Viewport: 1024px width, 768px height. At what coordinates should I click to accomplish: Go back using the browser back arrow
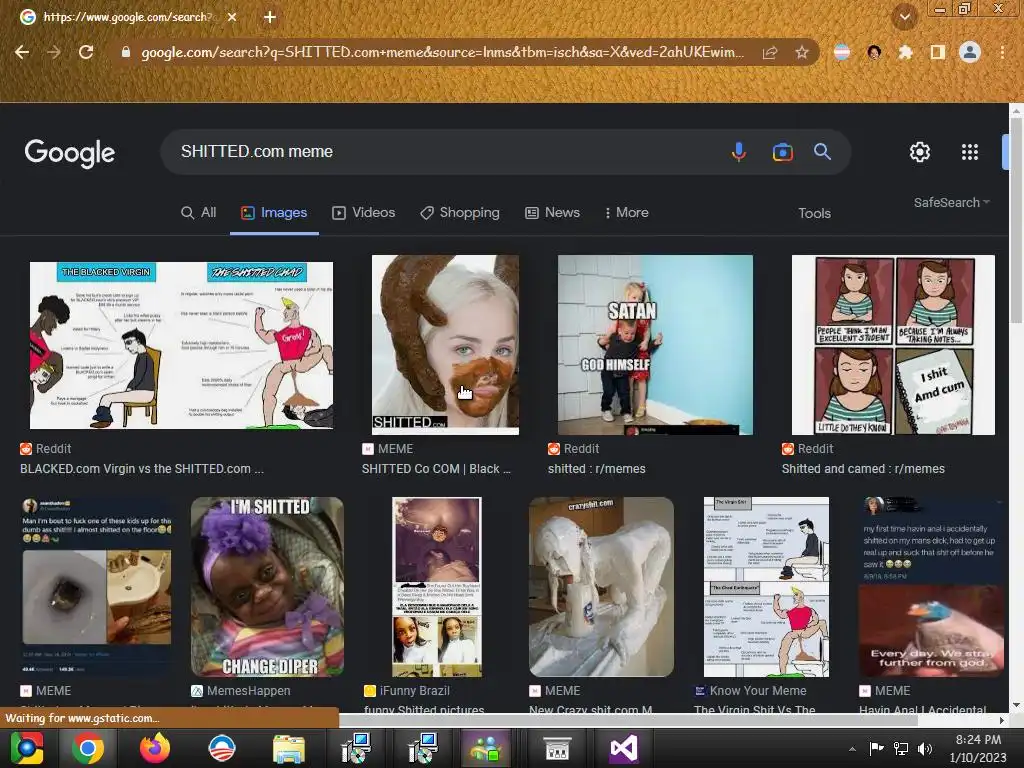pyautogui.click(x=22, y=52)
